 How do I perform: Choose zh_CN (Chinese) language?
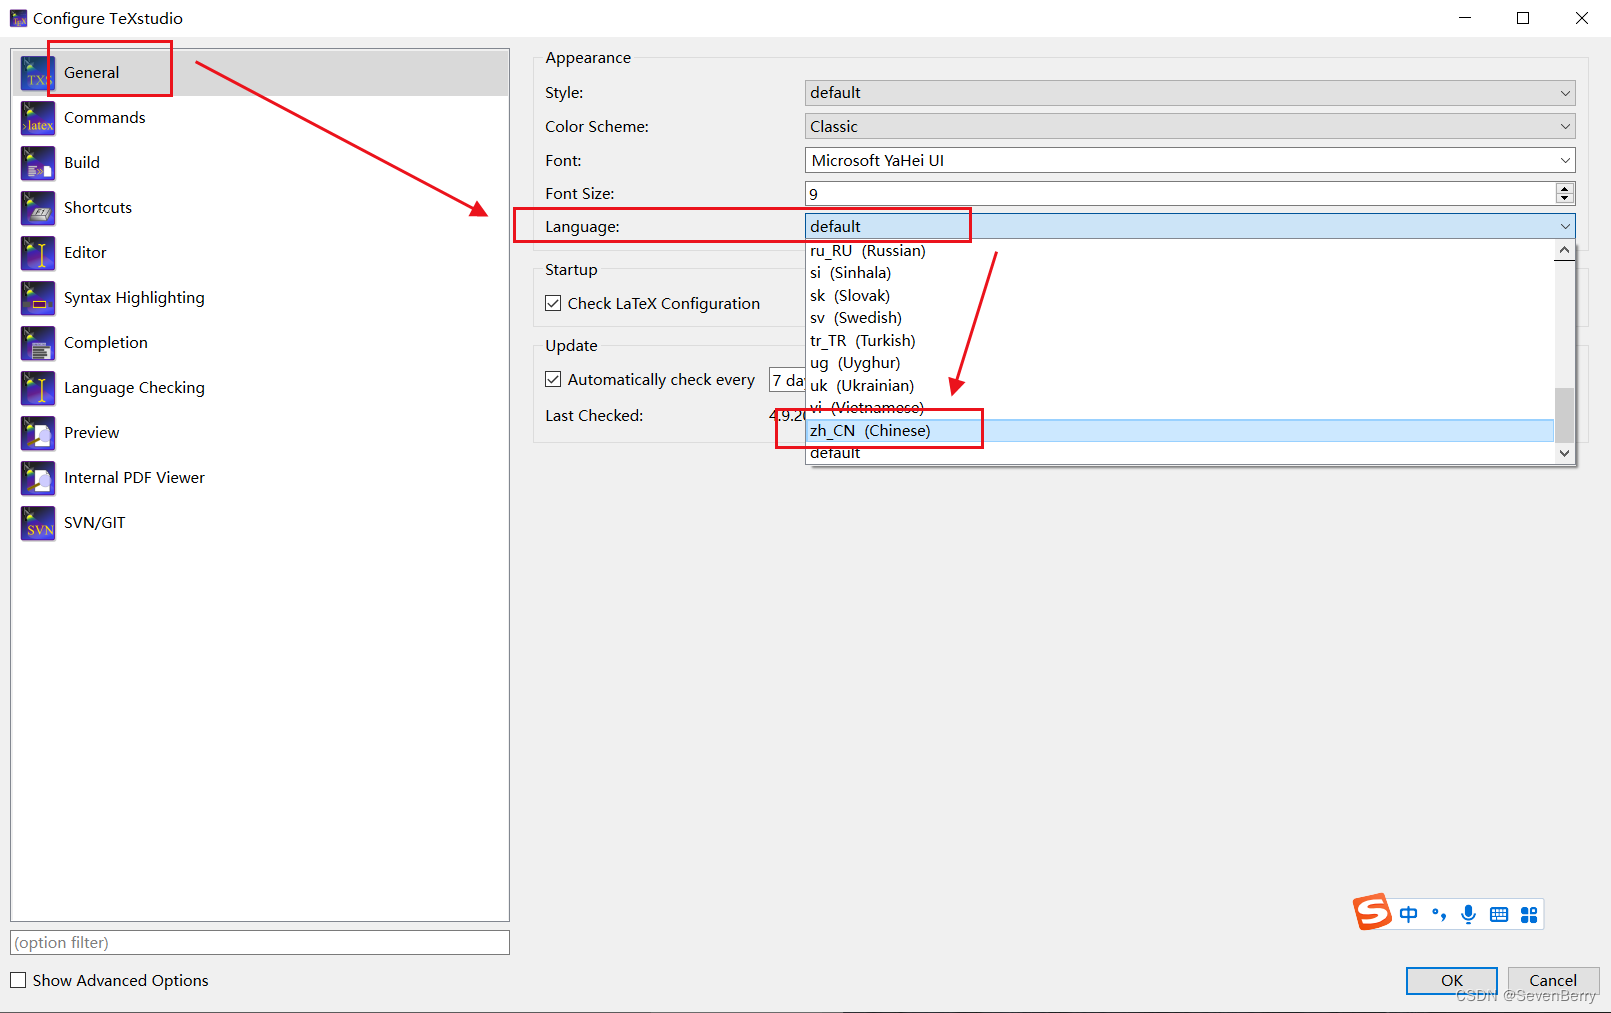point(1180,431)
